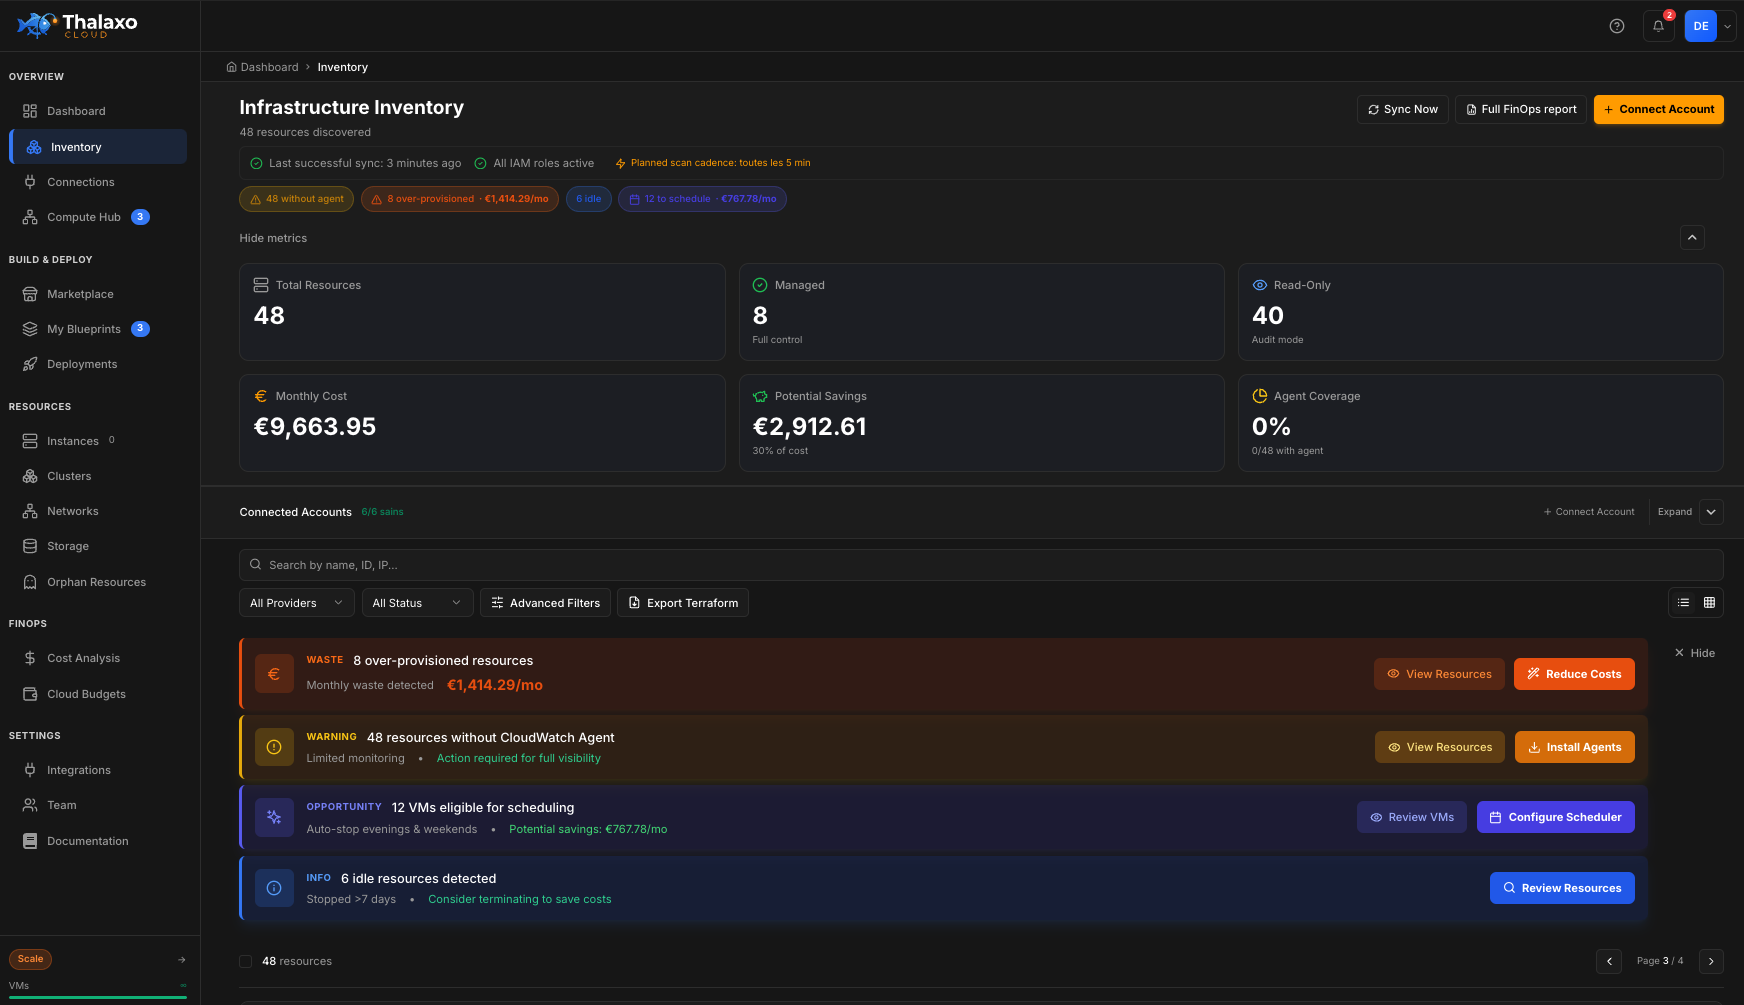
Task: Click the Team people icon
Action: tap(30, 805)
